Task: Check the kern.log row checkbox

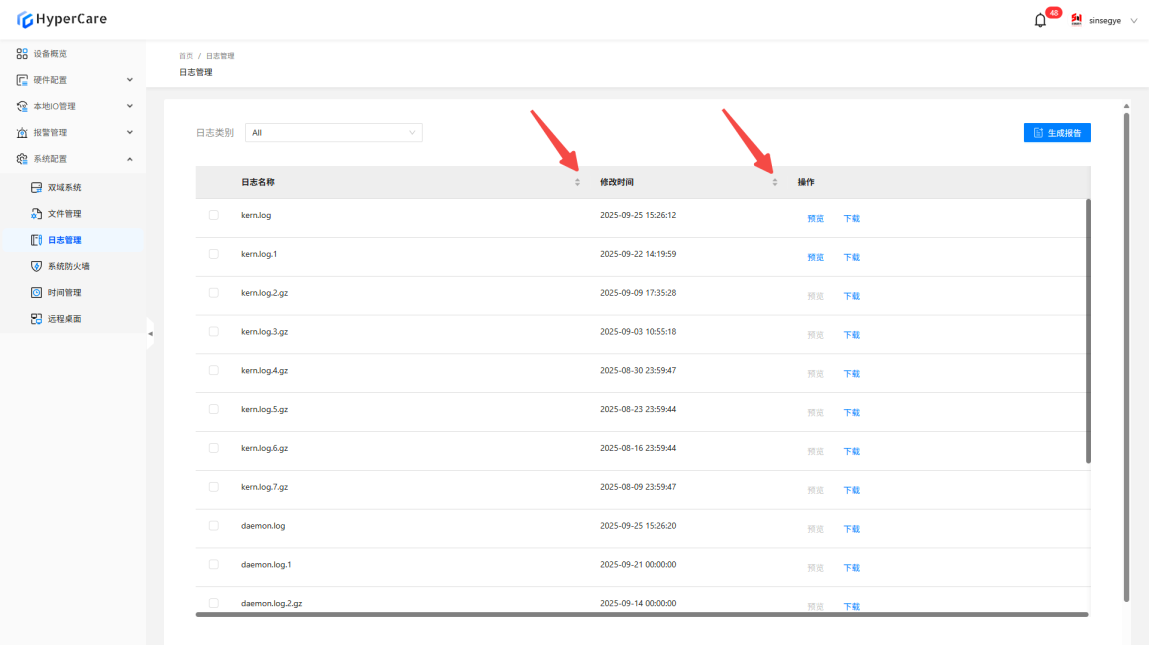Action: point(213,215)
